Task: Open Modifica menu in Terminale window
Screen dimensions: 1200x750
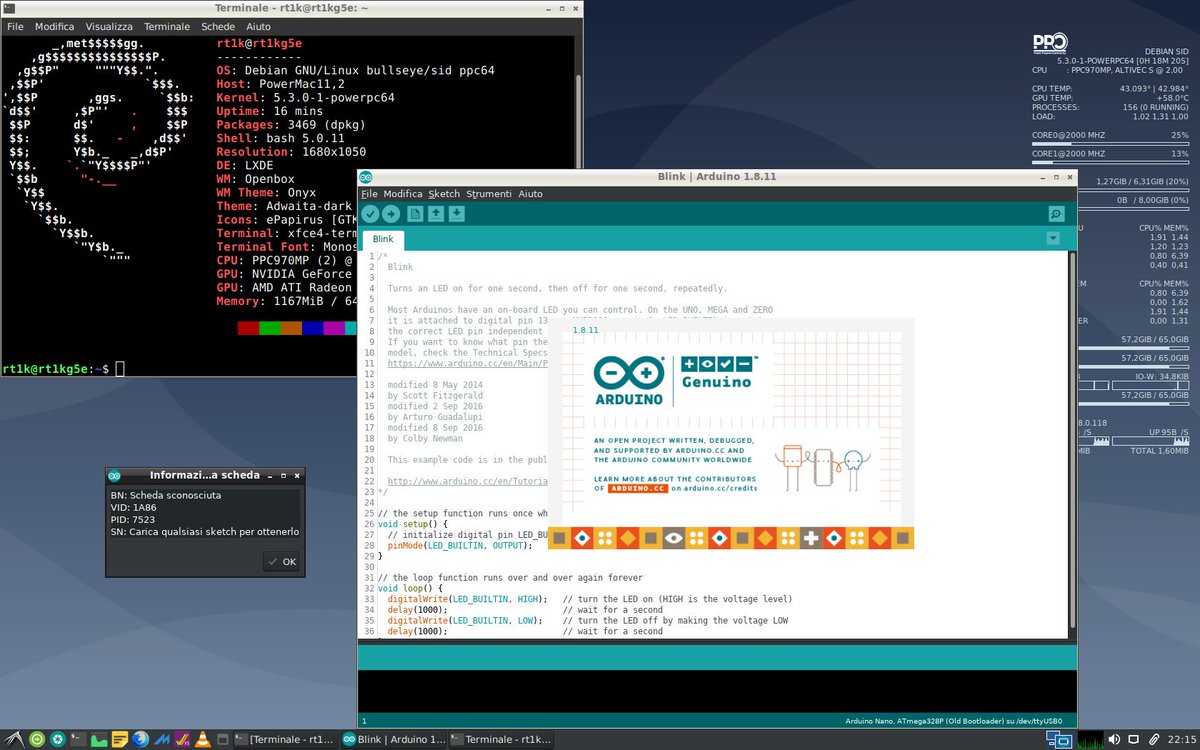Action: click(55, 26)
